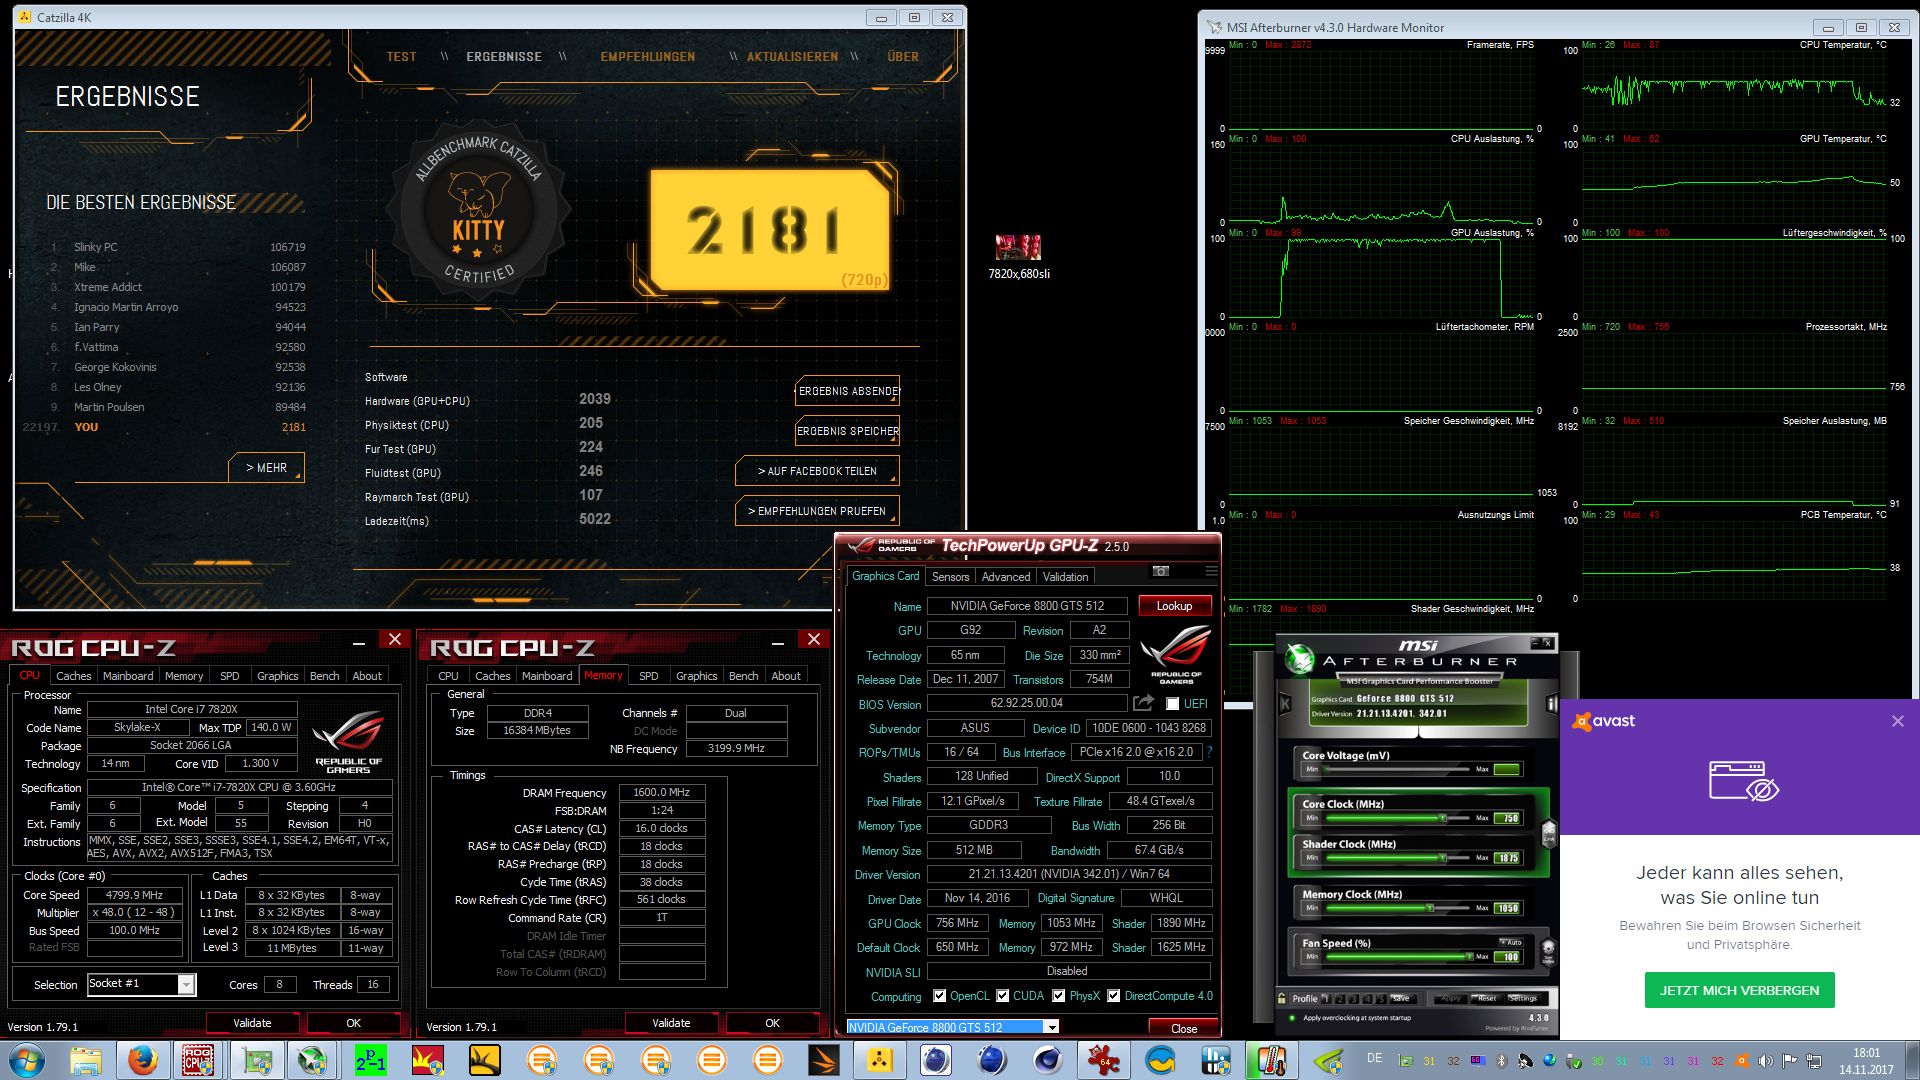Close the Avast popup with the X

click(1897, 721)
